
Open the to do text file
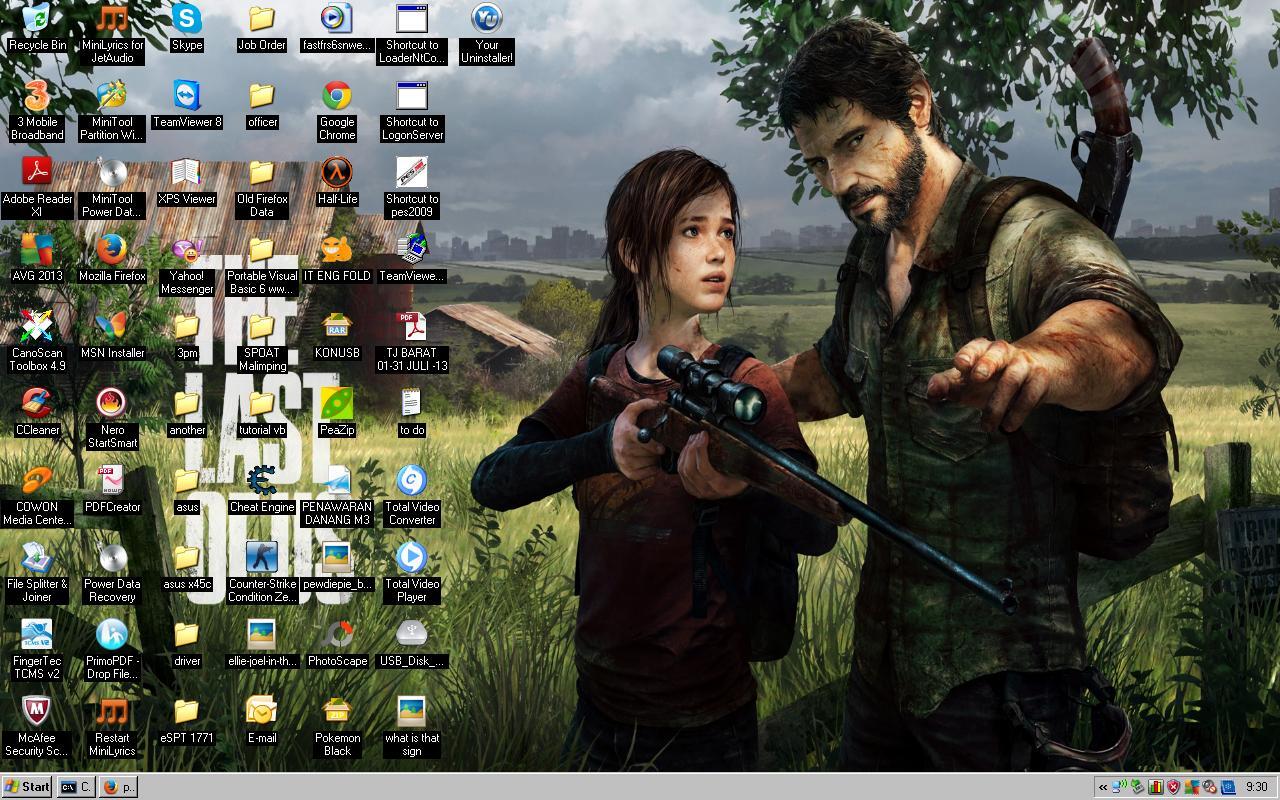412,403
